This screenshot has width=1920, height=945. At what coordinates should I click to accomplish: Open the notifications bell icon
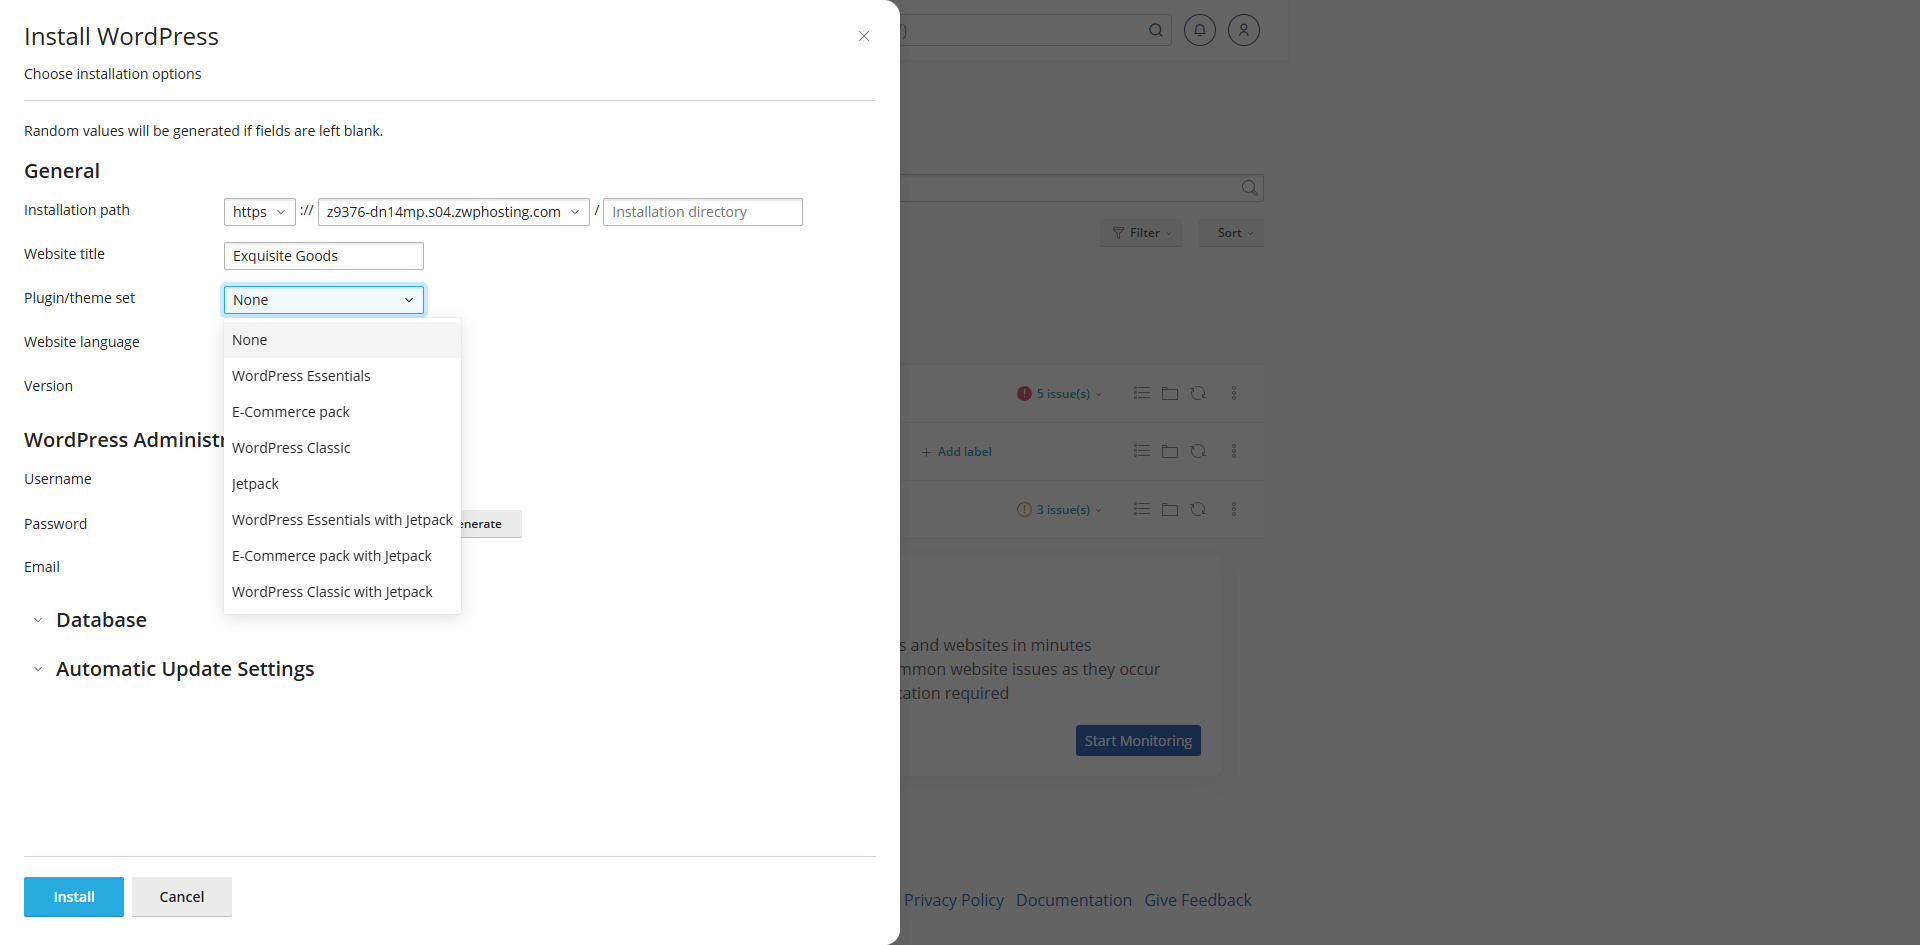tap(1200, 30)
